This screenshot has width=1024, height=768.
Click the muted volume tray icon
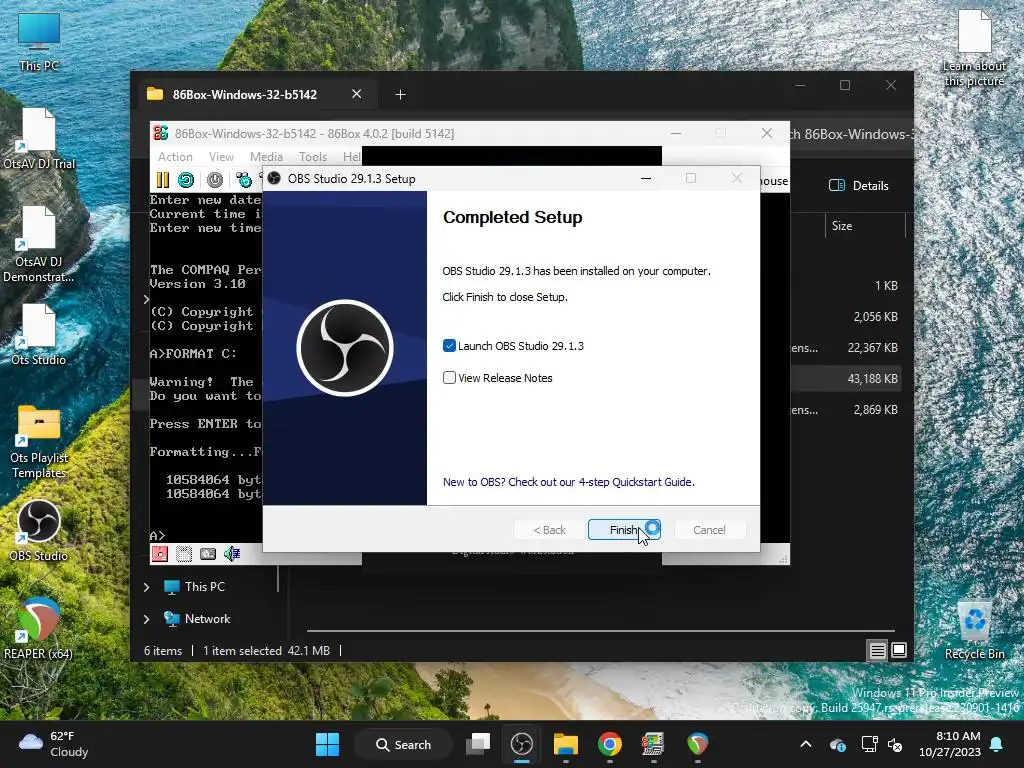tap(895, 744)
